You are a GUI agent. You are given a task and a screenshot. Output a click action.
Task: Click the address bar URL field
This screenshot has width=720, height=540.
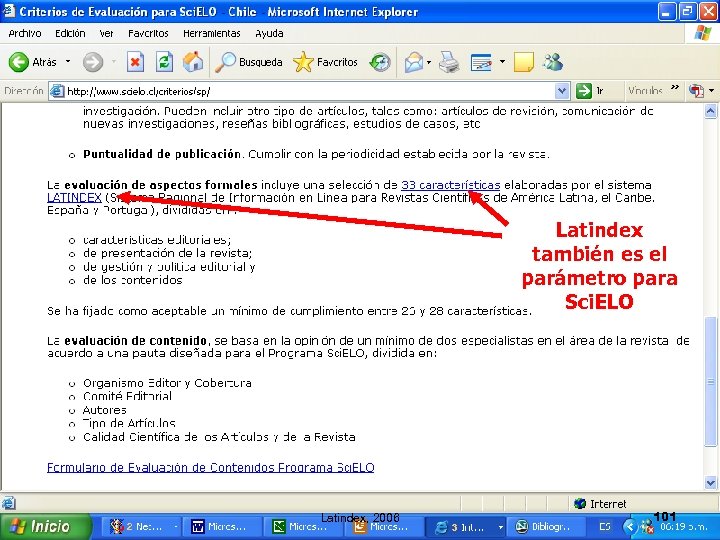point(303,91)
